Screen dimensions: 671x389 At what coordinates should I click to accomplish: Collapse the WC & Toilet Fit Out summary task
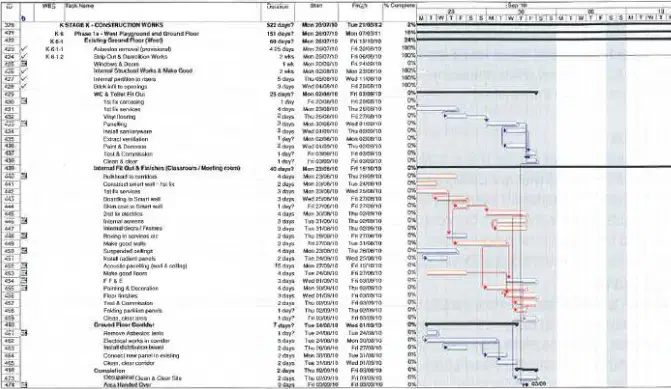coord(119,94)
